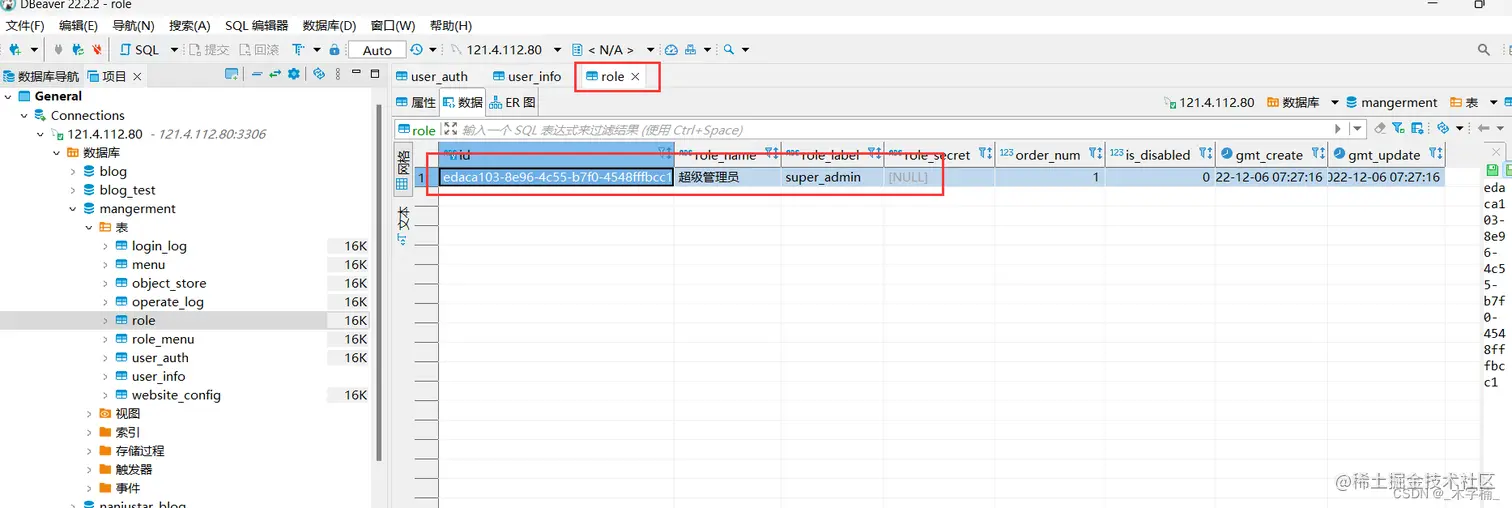The width and height of the screenshot is (1512, 508).
Task: Expand the 视图 views folder
Action: [89, 414]
